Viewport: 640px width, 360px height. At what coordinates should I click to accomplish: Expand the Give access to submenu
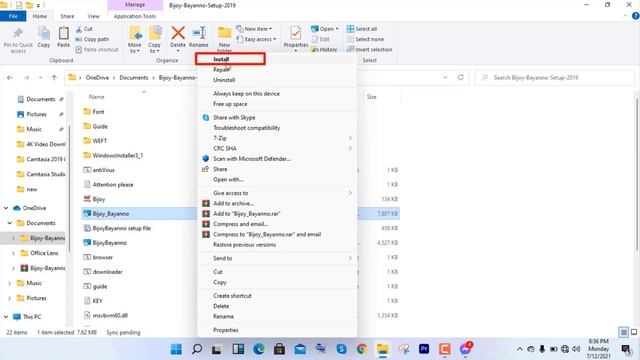tap(277, 193)
